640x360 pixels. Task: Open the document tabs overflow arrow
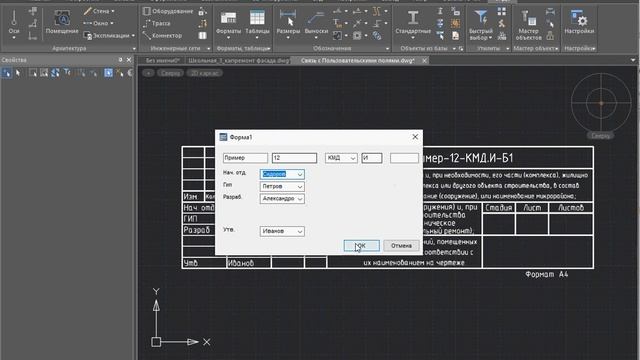(x=633, y=60)
